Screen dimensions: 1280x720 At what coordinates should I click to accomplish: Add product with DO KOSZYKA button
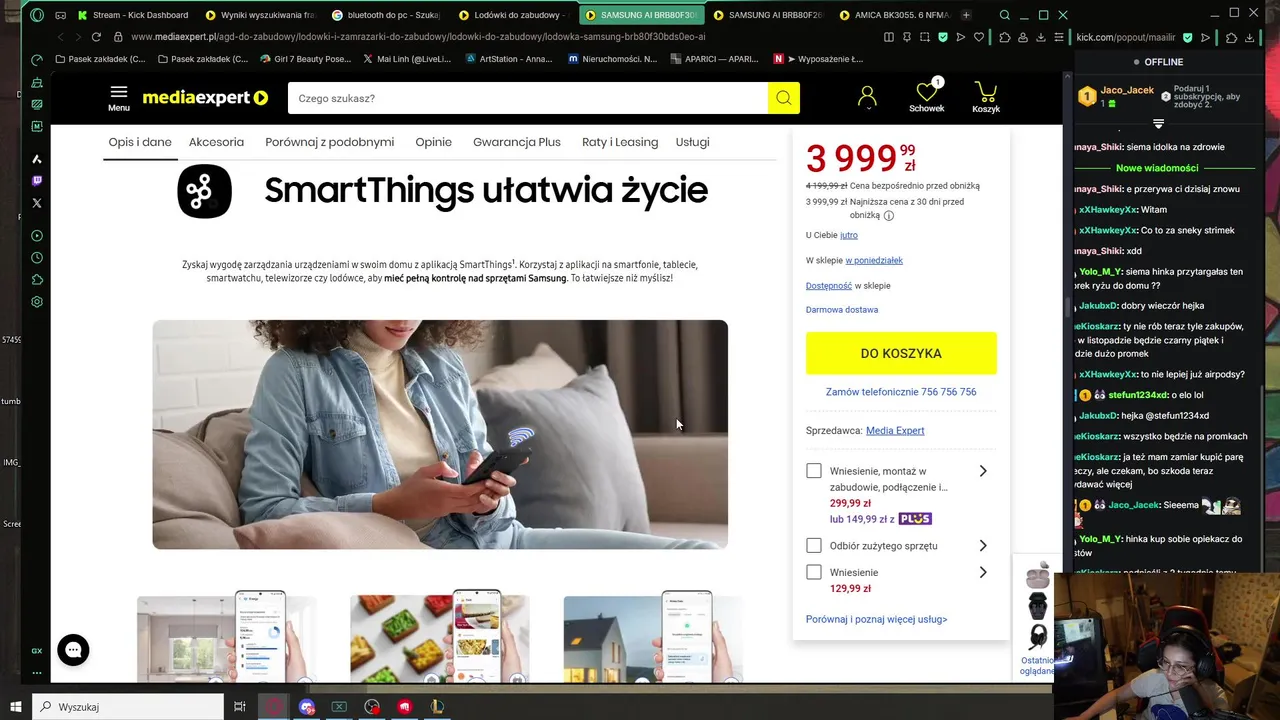click(901, 353)
